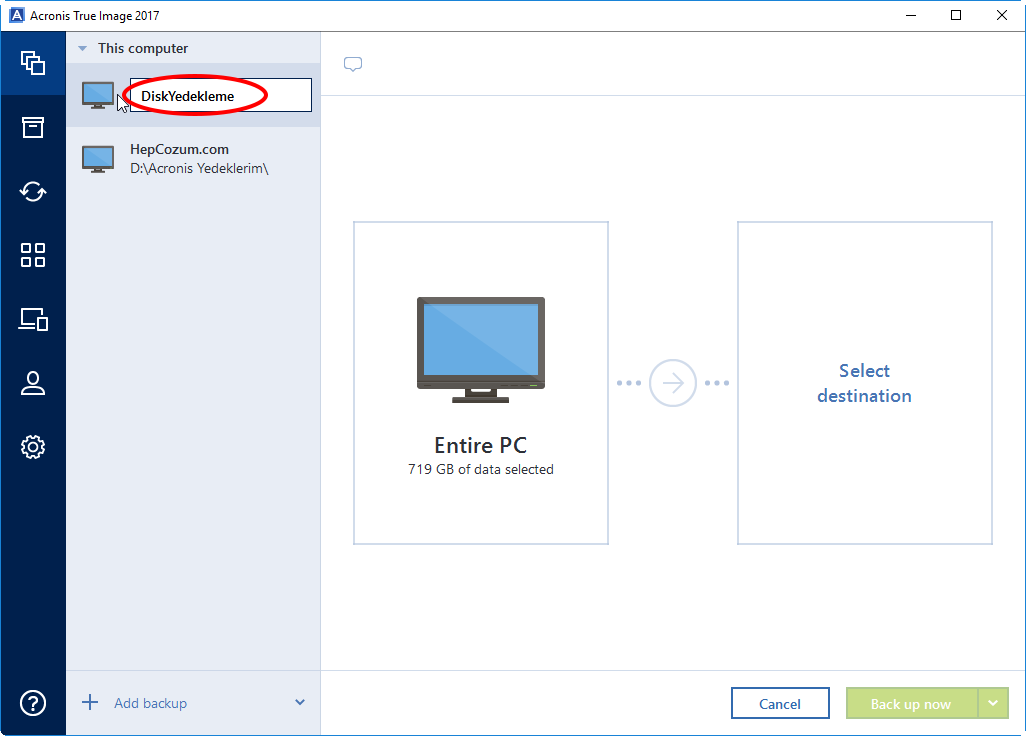Click the arrow circle between source and destination
The width and height of the screenshot is (1026, 736).
tap(672, 383)
